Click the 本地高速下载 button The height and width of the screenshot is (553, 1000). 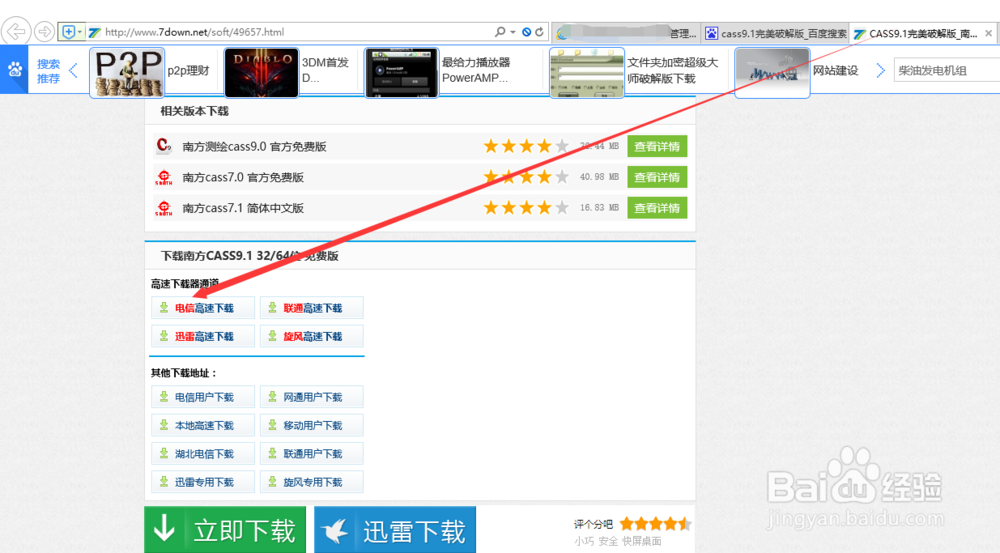[203, 425]
